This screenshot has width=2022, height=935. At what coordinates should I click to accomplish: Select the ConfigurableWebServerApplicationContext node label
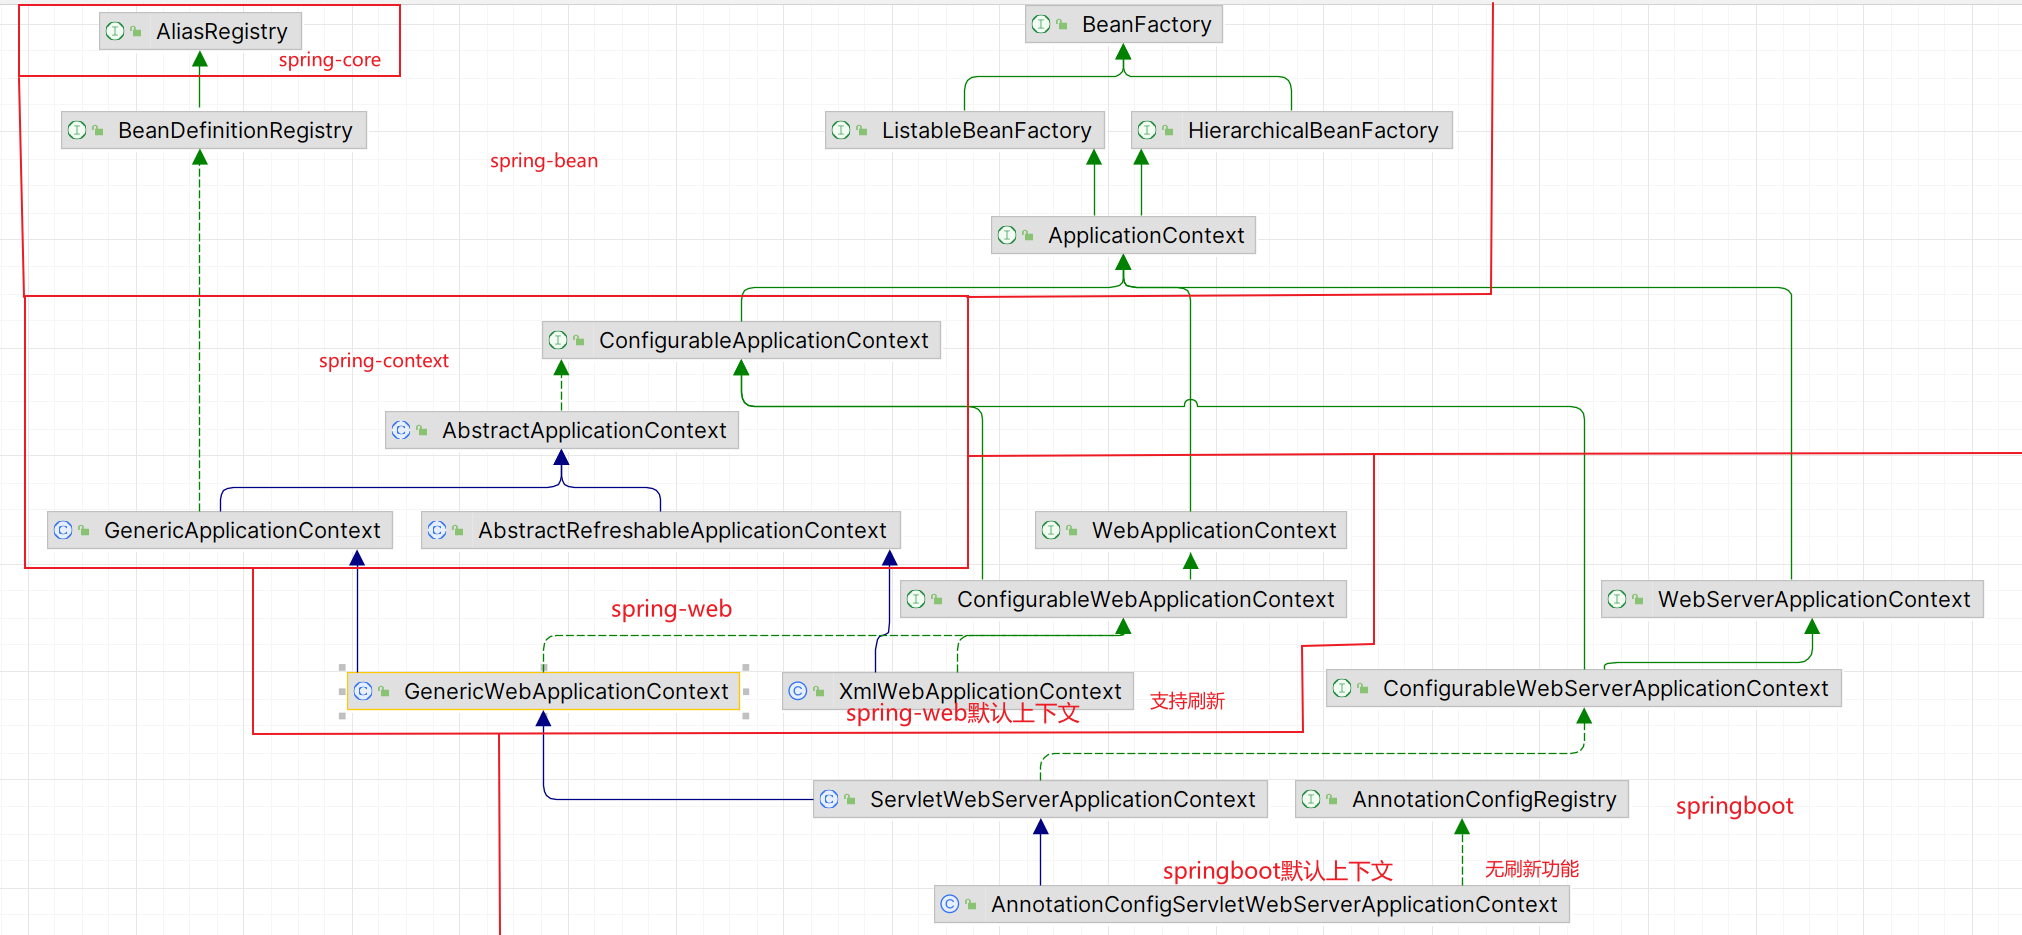[1605, 689]
